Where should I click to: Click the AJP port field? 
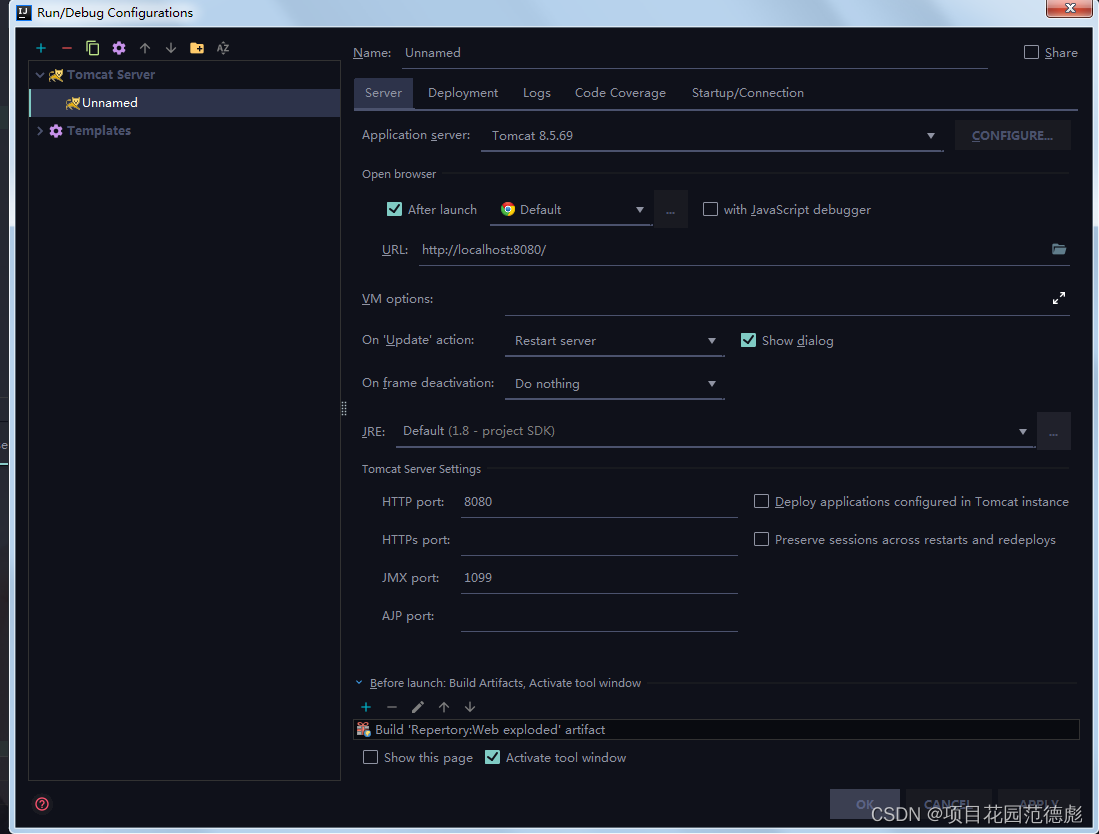coord(599,616)
